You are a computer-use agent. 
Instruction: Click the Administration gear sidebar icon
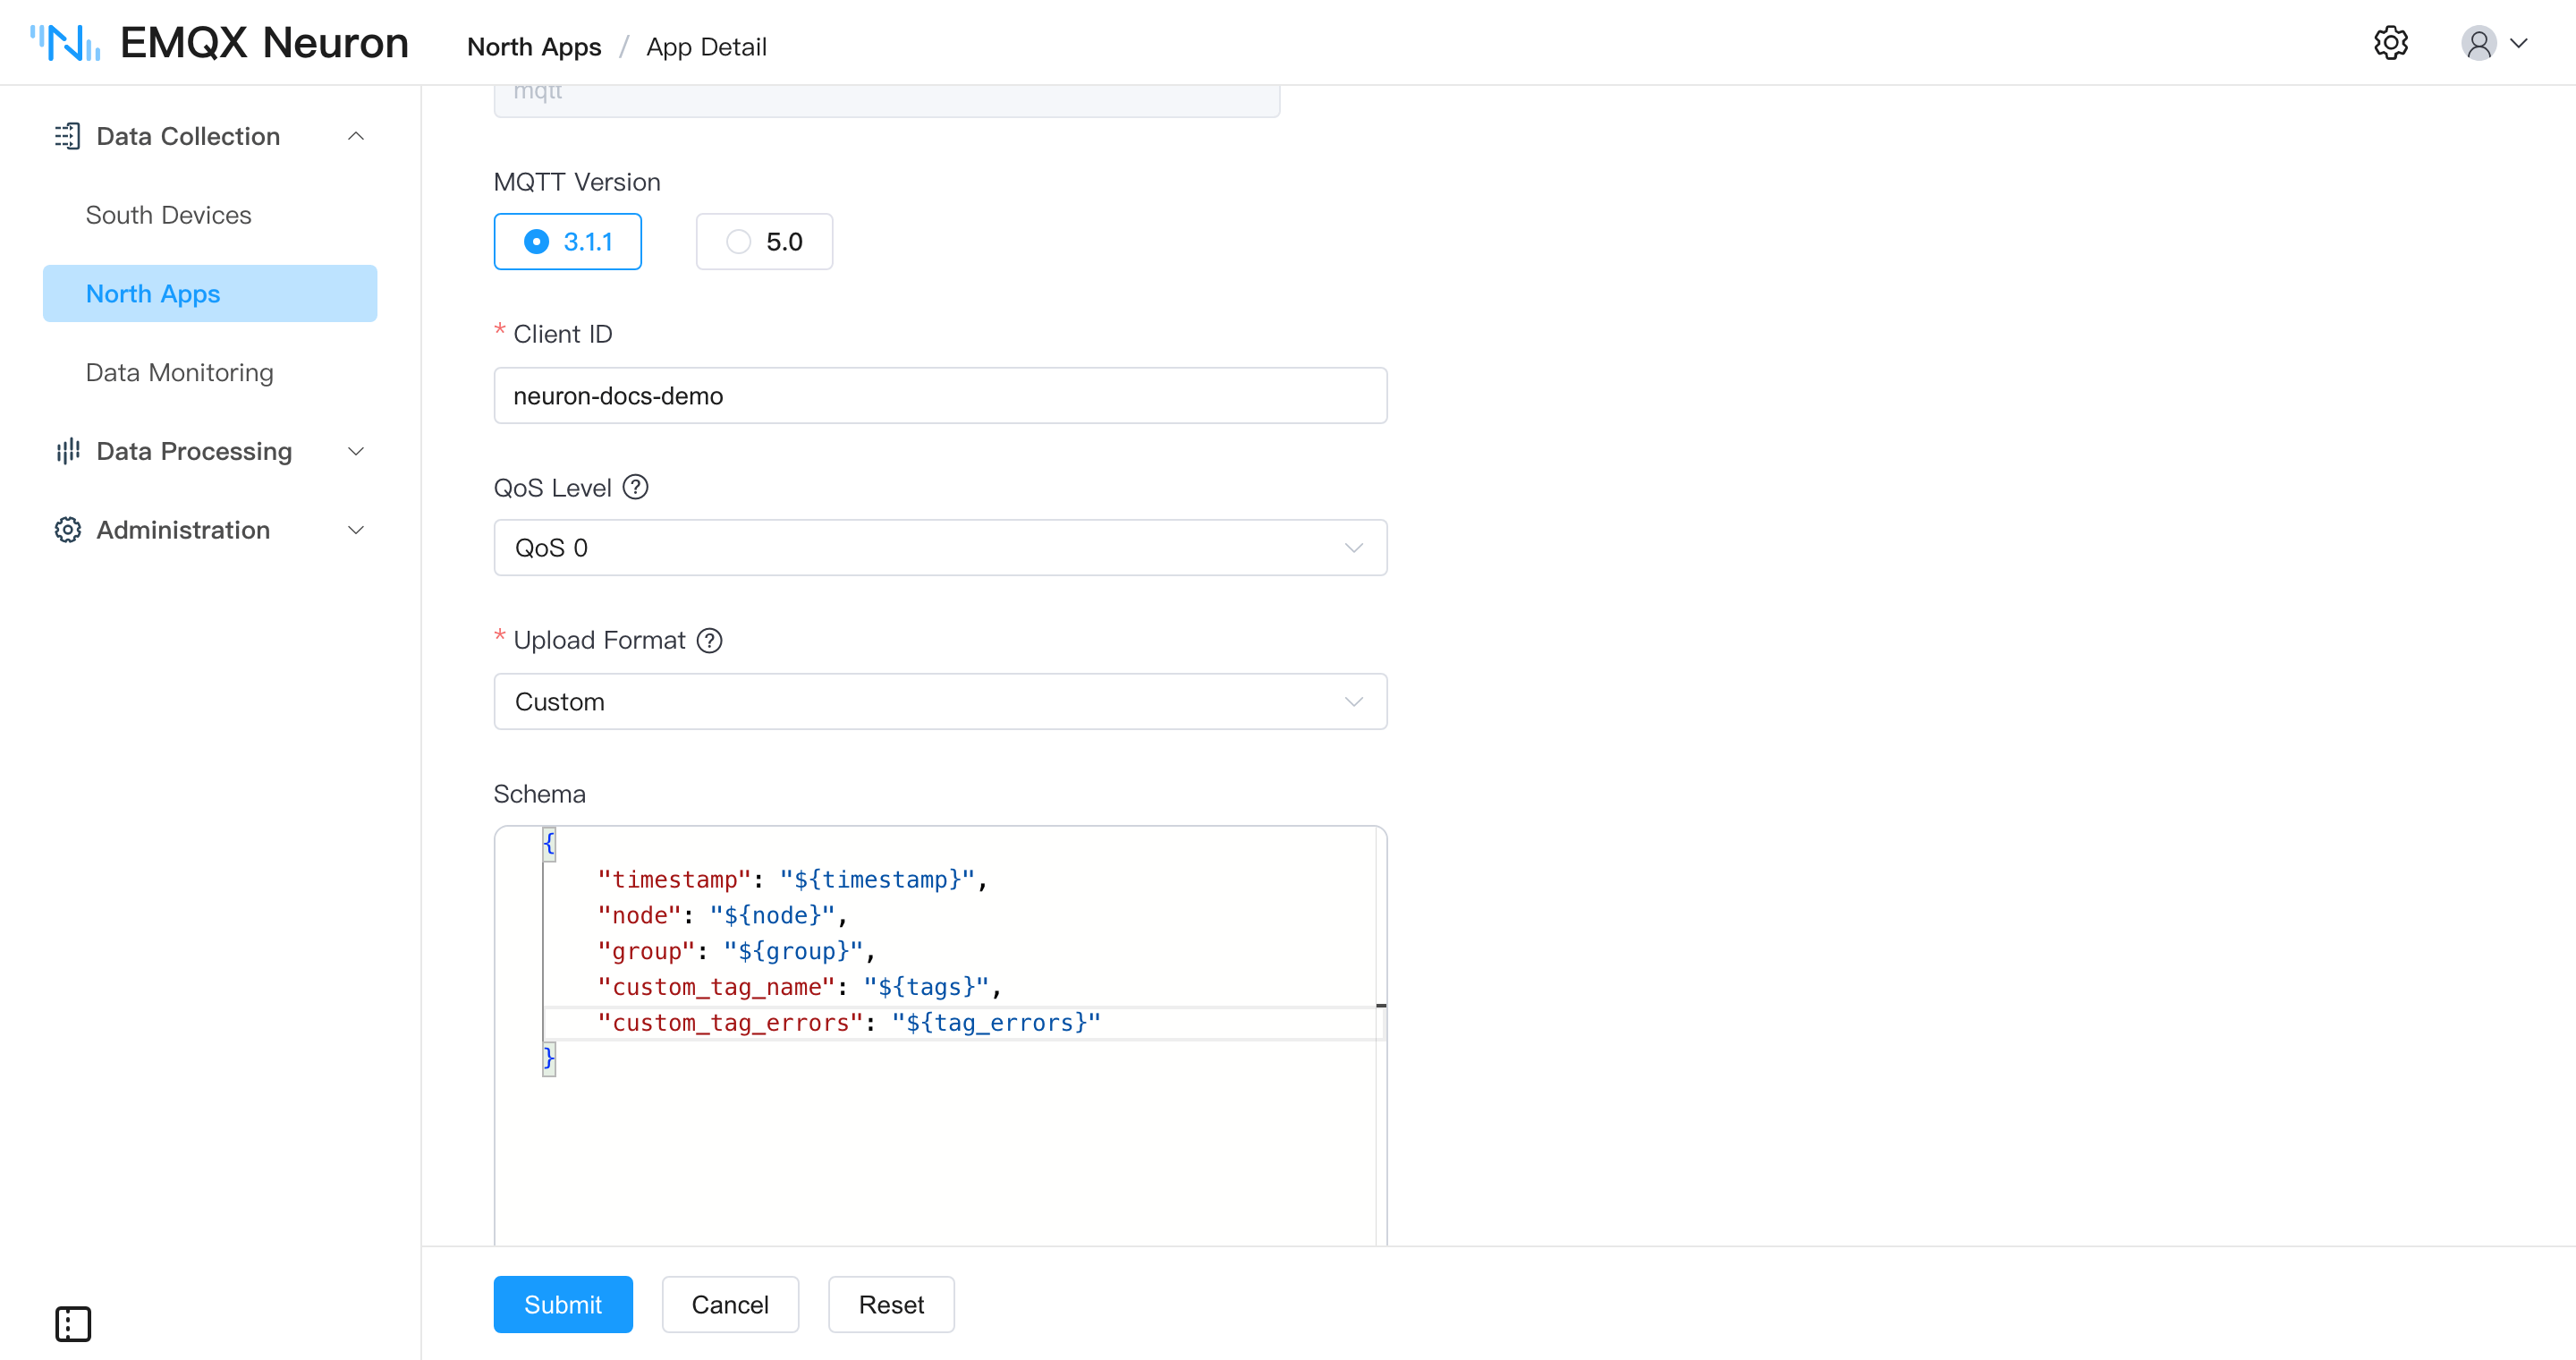pyautogui.click(x=67, y=530)
